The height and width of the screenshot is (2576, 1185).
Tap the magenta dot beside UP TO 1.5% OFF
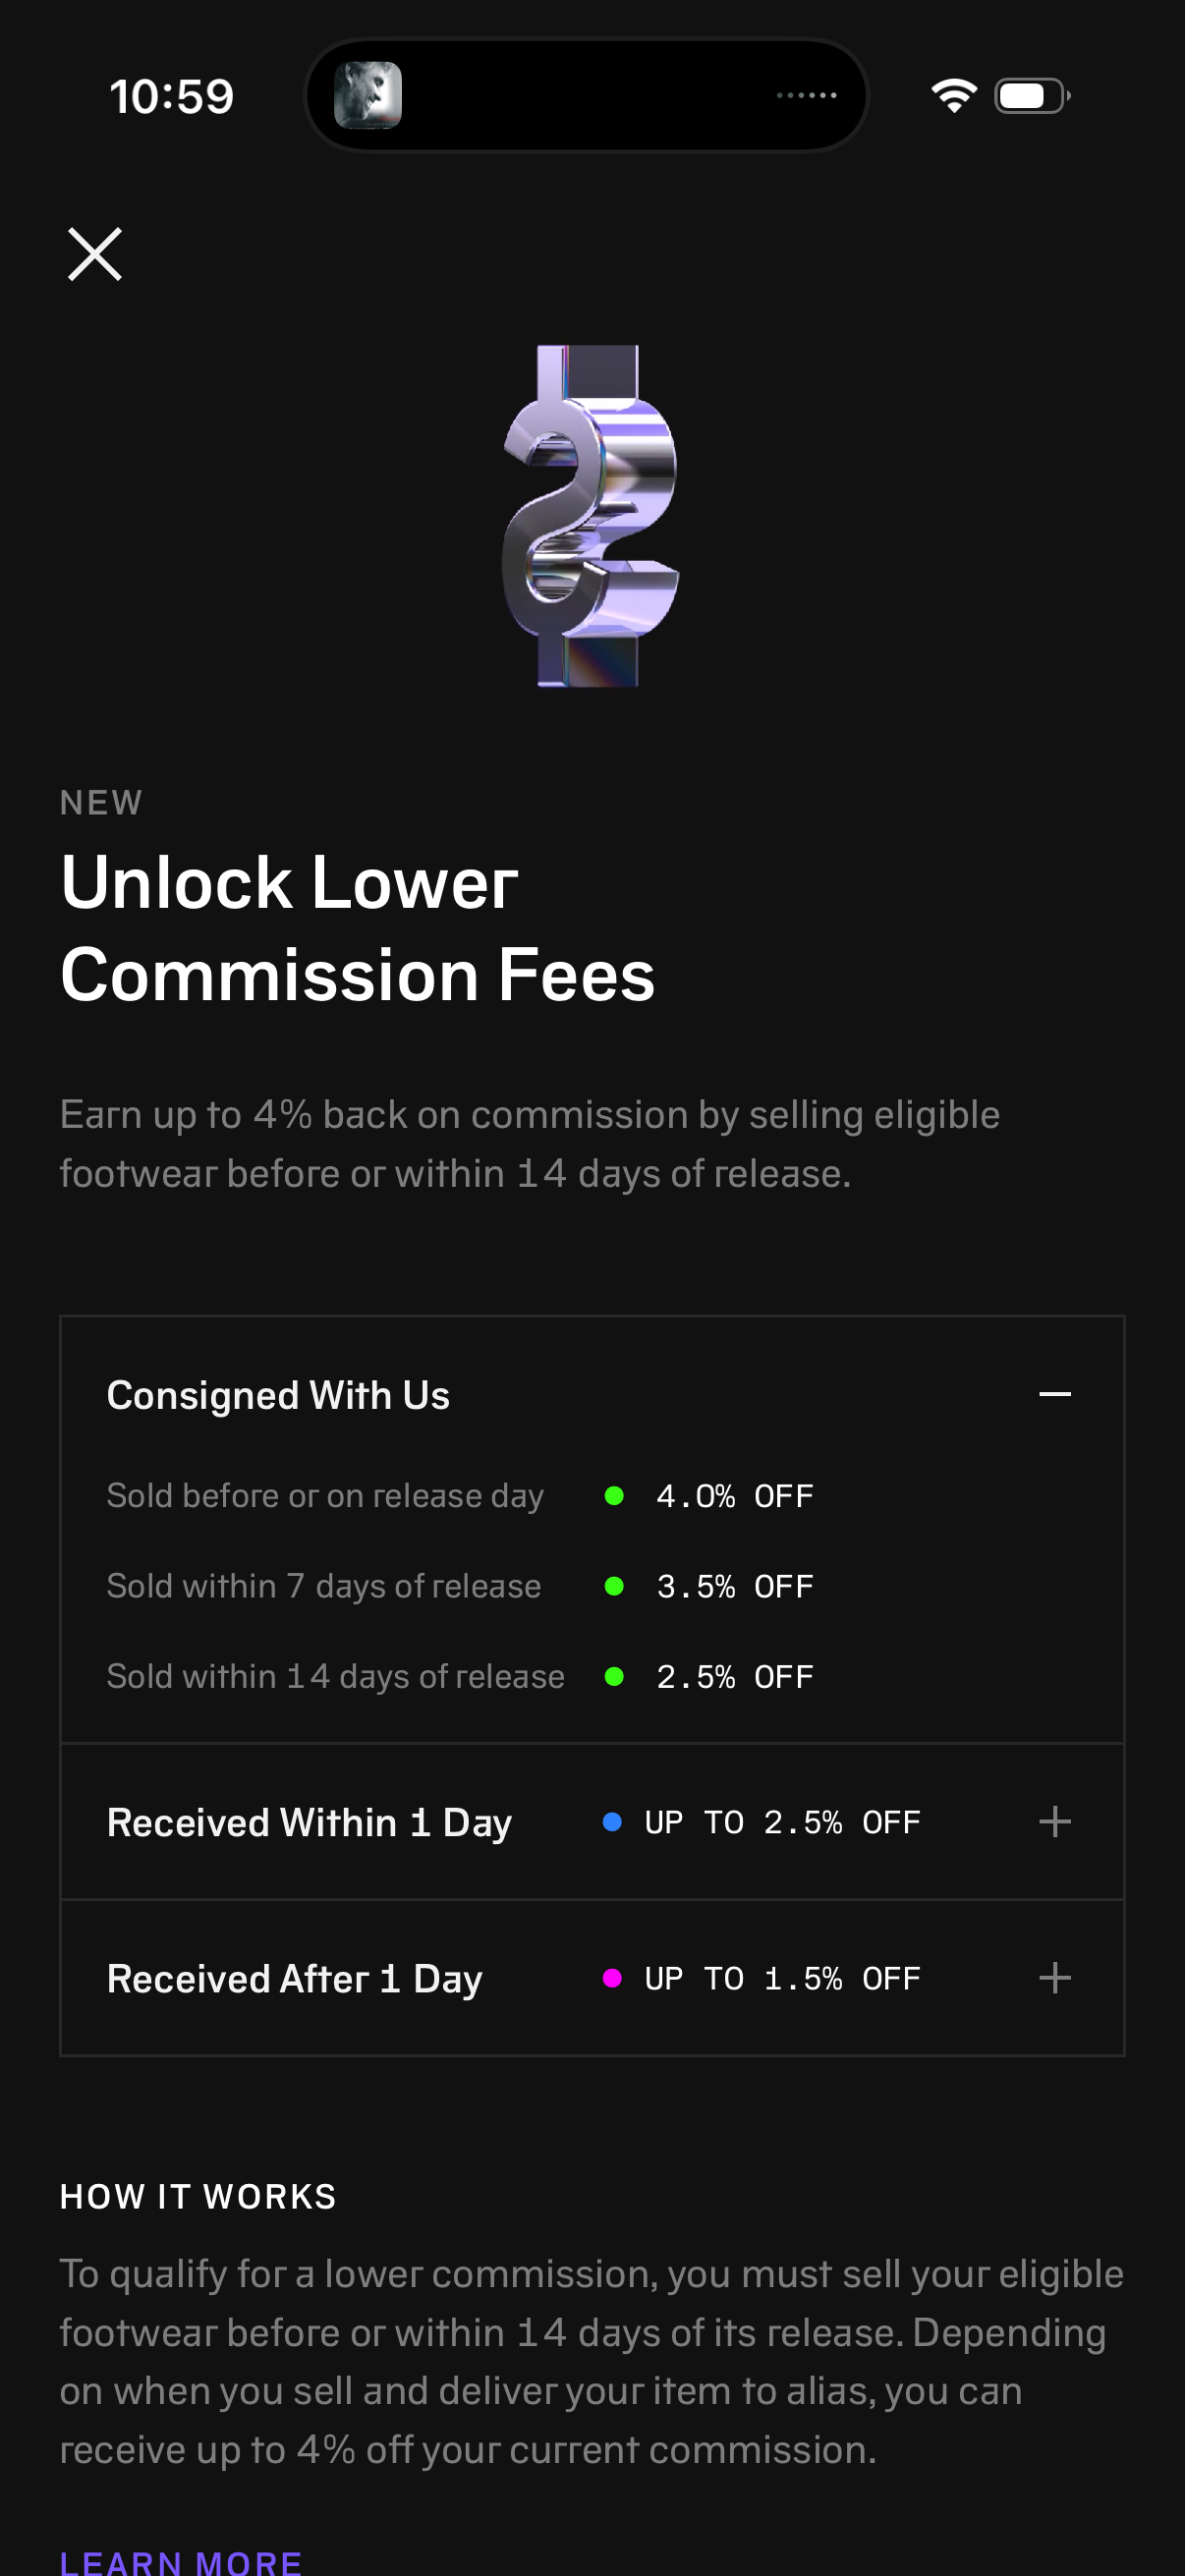coord(612,1978)
